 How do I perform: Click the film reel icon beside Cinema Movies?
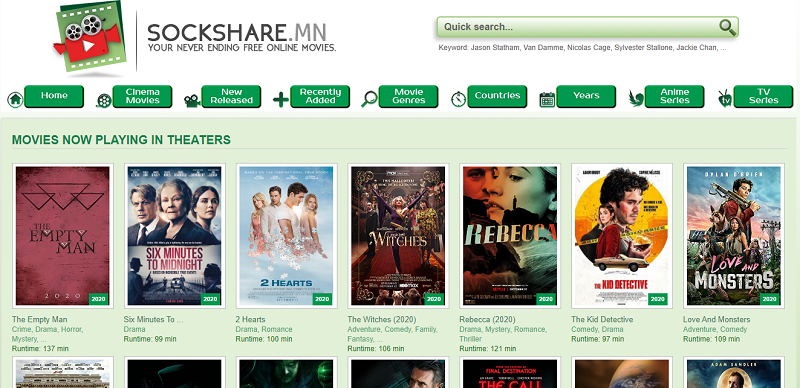pos(104,100)
